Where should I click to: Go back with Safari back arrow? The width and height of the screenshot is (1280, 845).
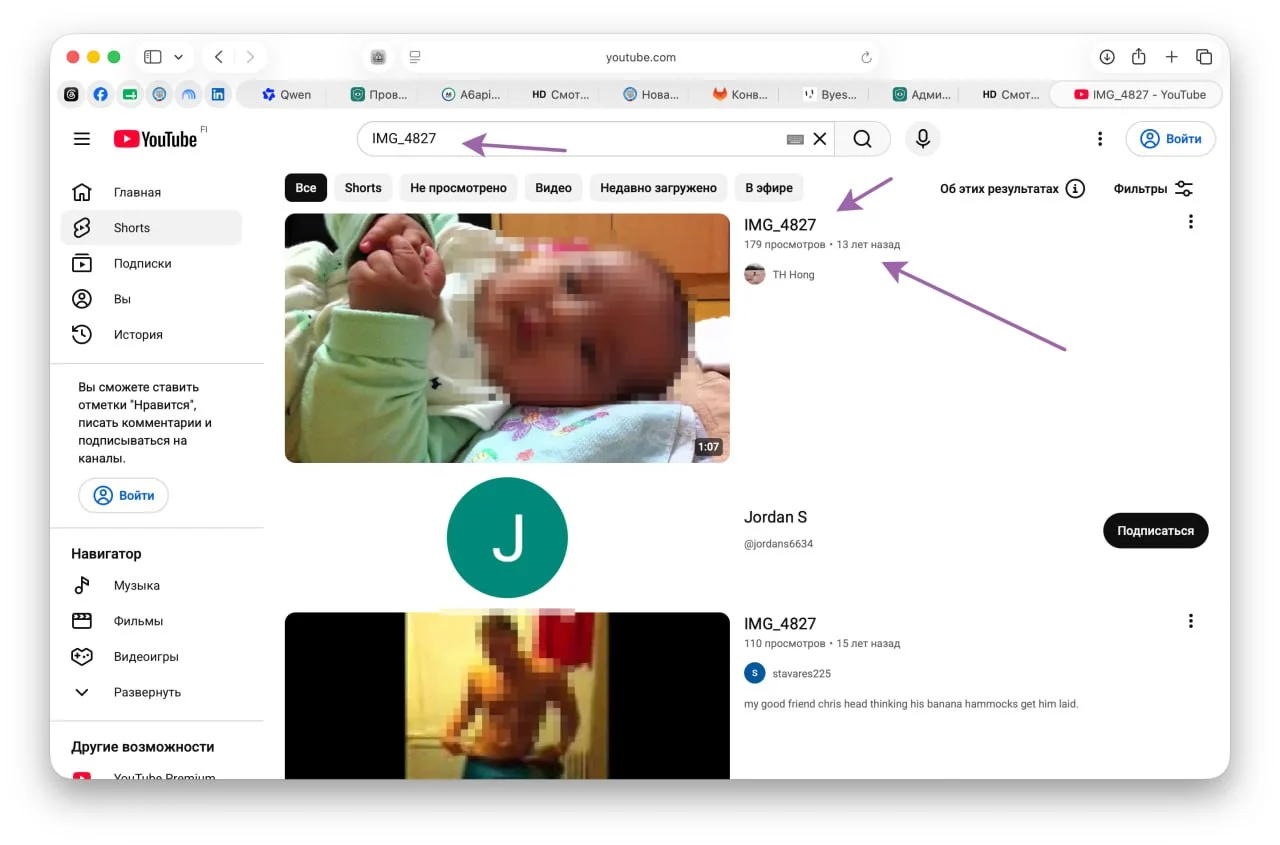point(218,57)
